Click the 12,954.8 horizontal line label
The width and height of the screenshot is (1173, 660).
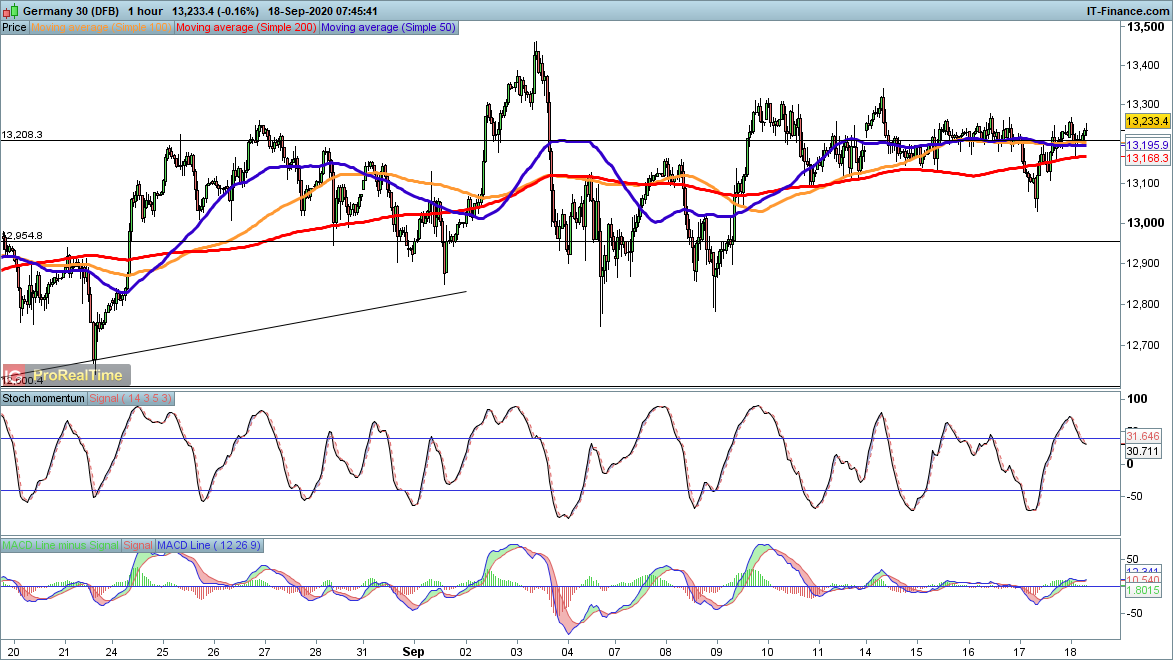[x=22, y=236]
